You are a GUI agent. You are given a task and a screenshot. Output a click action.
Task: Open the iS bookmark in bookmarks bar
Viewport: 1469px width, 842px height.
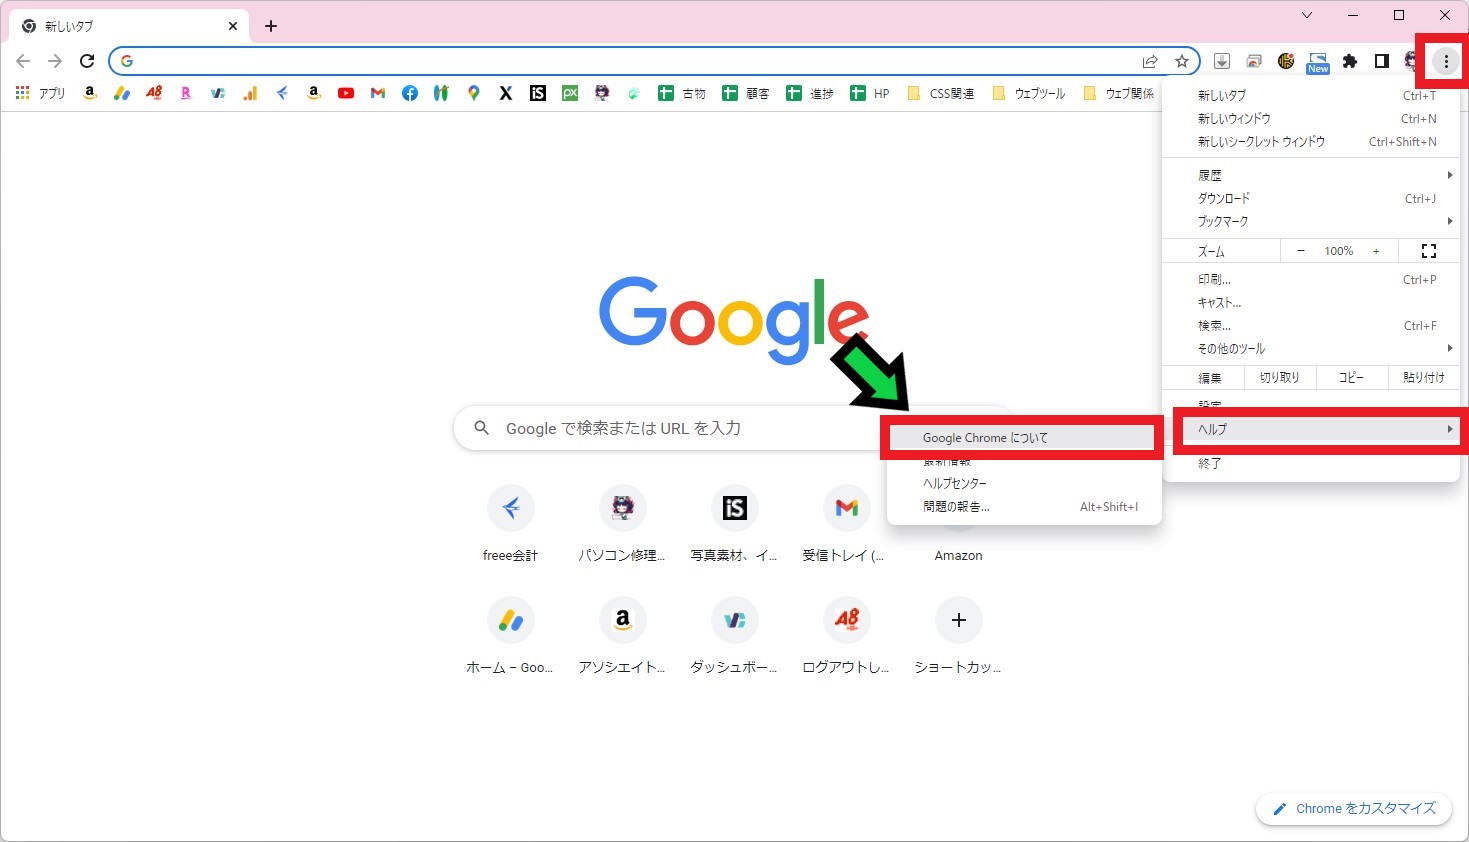[538, 93]
